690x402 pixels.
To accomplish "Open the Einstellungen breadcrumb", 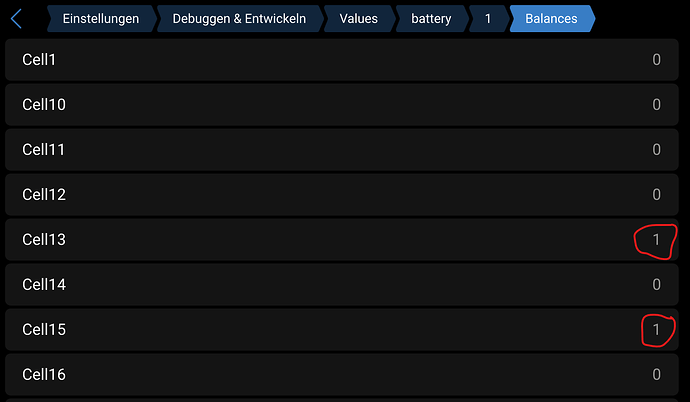I will point(100,18).
